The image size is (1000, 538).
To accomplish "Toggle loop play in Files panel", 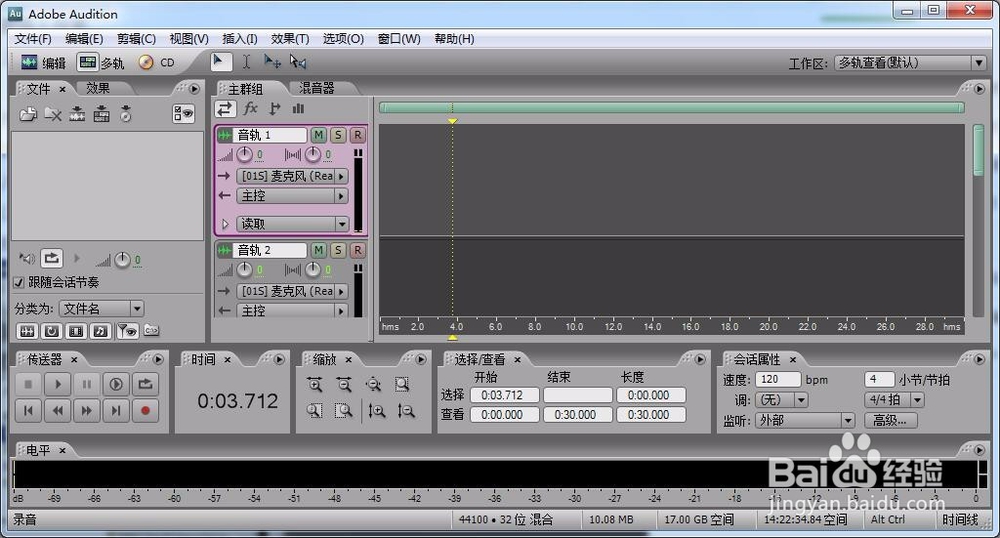I will click(x=52, y=258).
